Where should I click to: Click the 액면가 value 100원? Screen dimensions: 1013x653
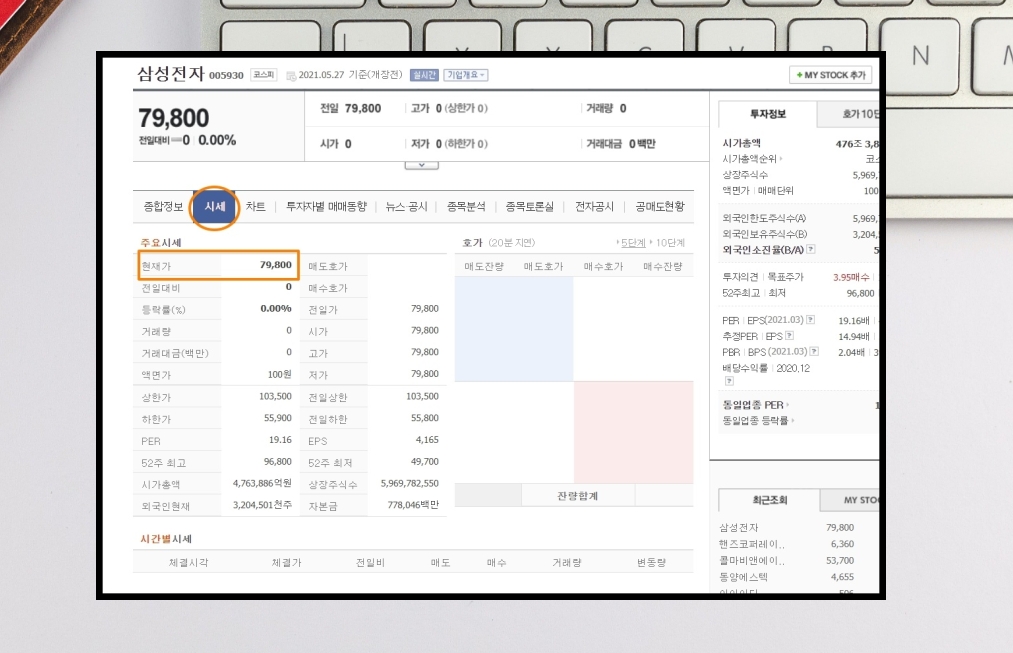click(x=280, y=375)
